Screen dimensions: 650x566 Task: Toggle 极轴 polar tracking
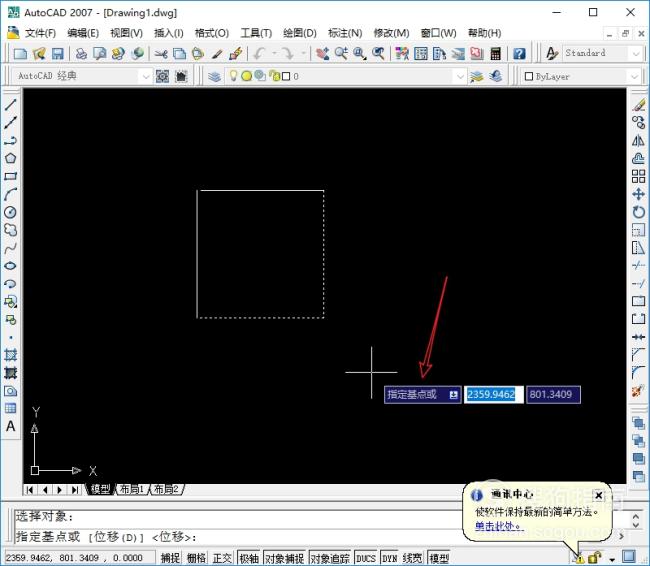(249, 558)
